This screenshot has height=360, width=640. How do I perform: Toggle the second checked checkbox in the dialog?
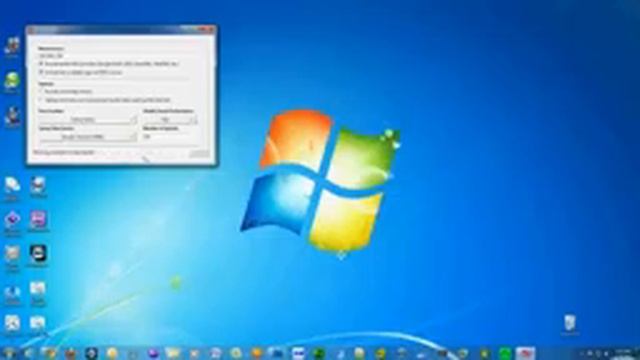[41, 72]
